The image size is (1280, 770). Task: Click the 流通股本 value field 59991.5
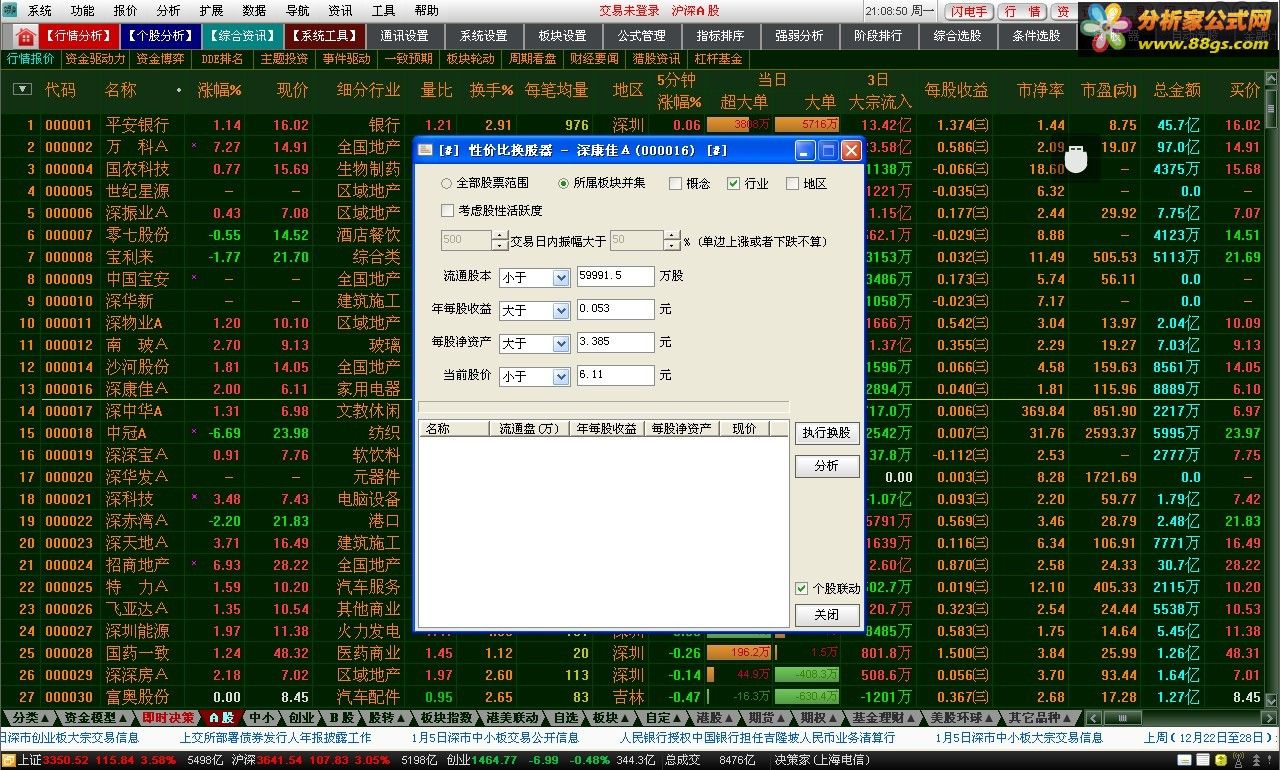(x=616, y=276)
